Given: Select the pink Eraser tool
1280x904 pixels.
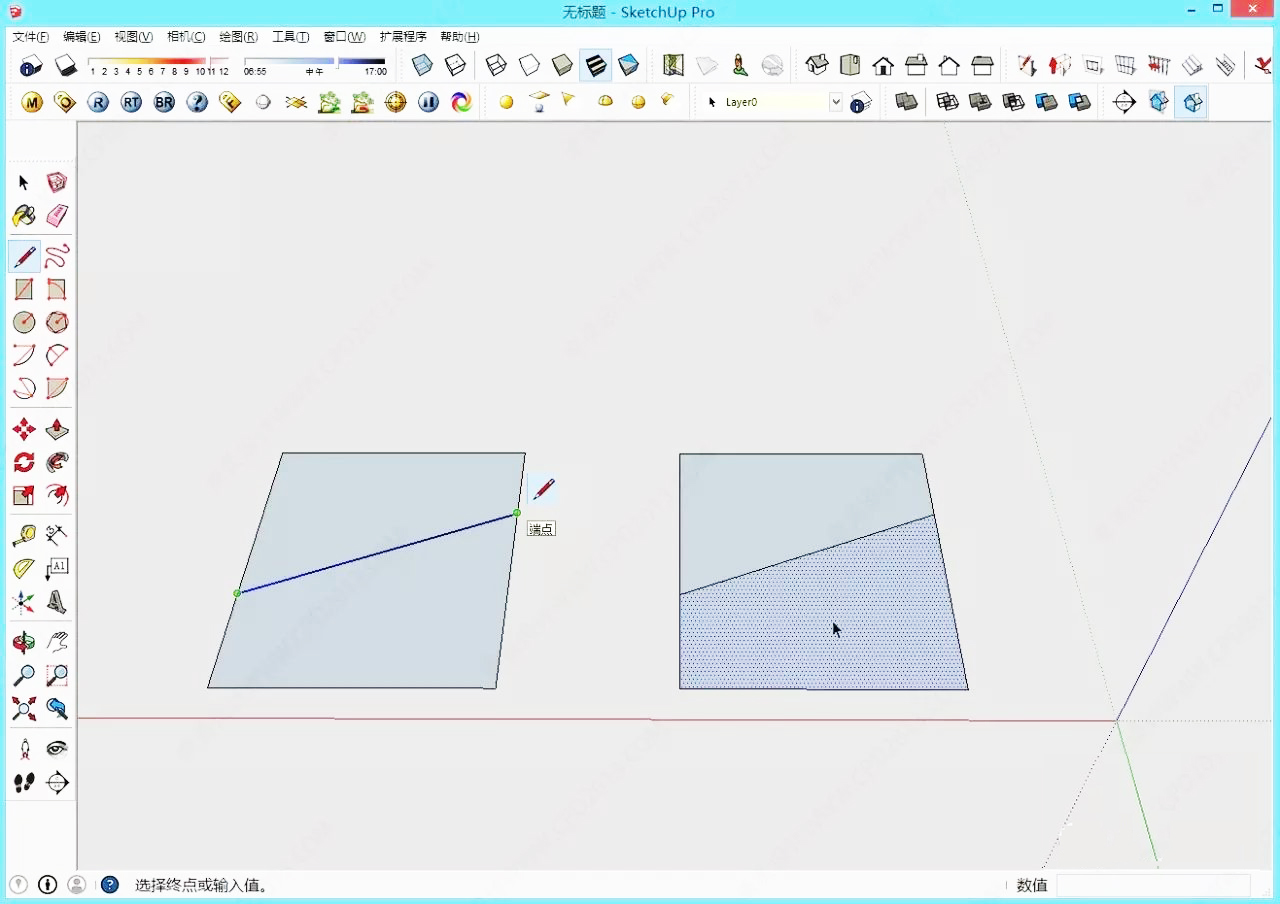Looking at the screenshot, I should [57, 216].
